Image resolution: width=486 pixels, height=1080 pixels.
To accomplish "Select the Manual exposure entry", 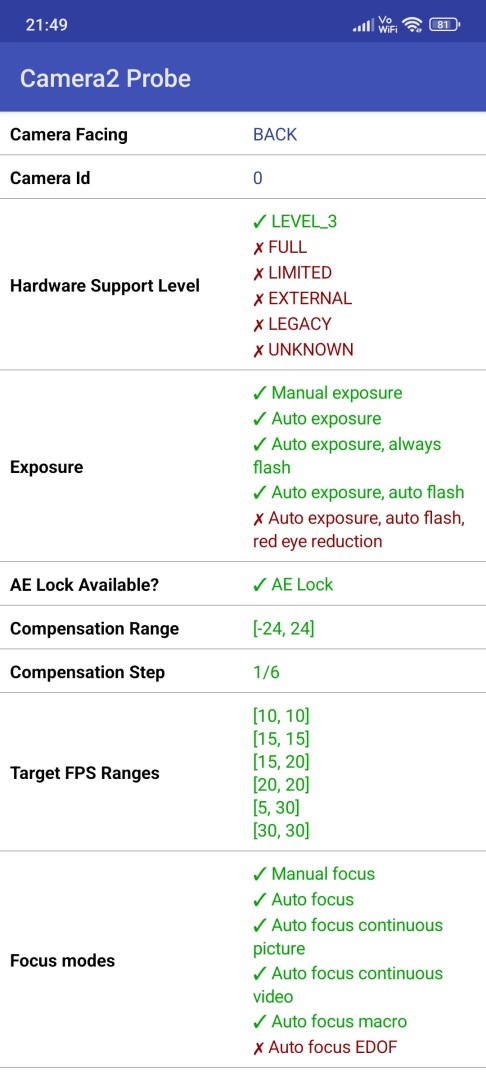I will click(x=328, y=393).
